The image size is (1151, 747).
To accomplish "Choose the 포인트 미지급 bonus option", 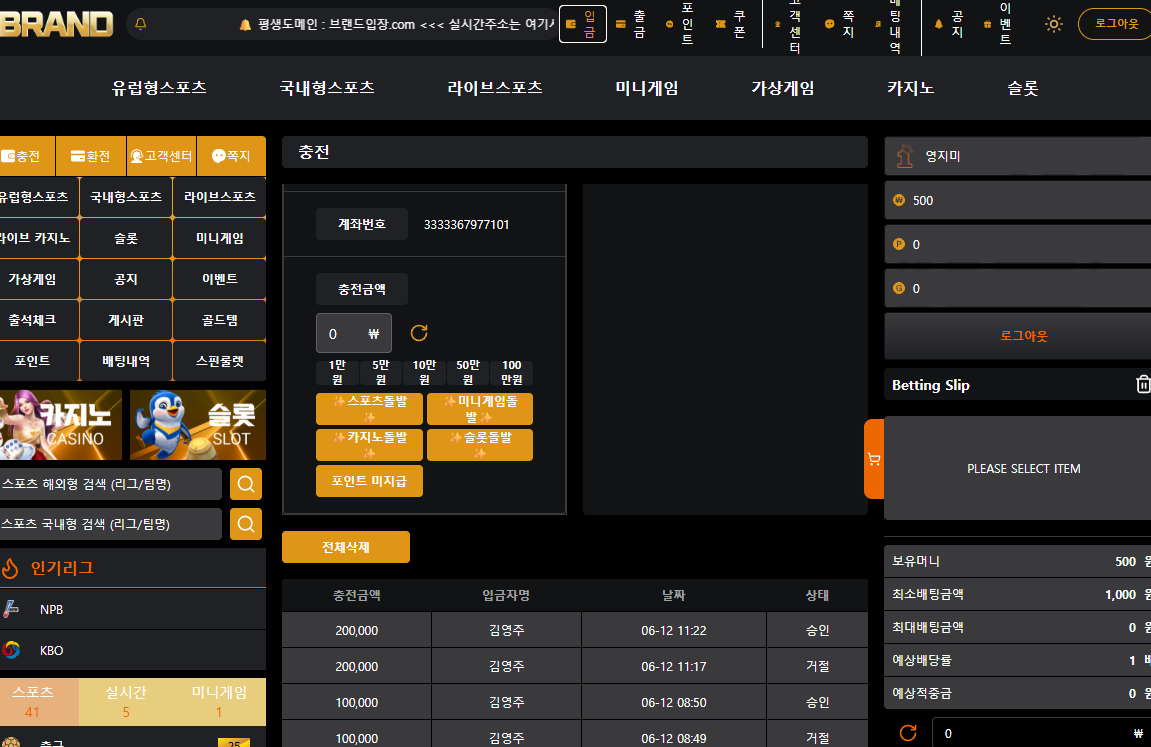I will click(x=369, y=481).
